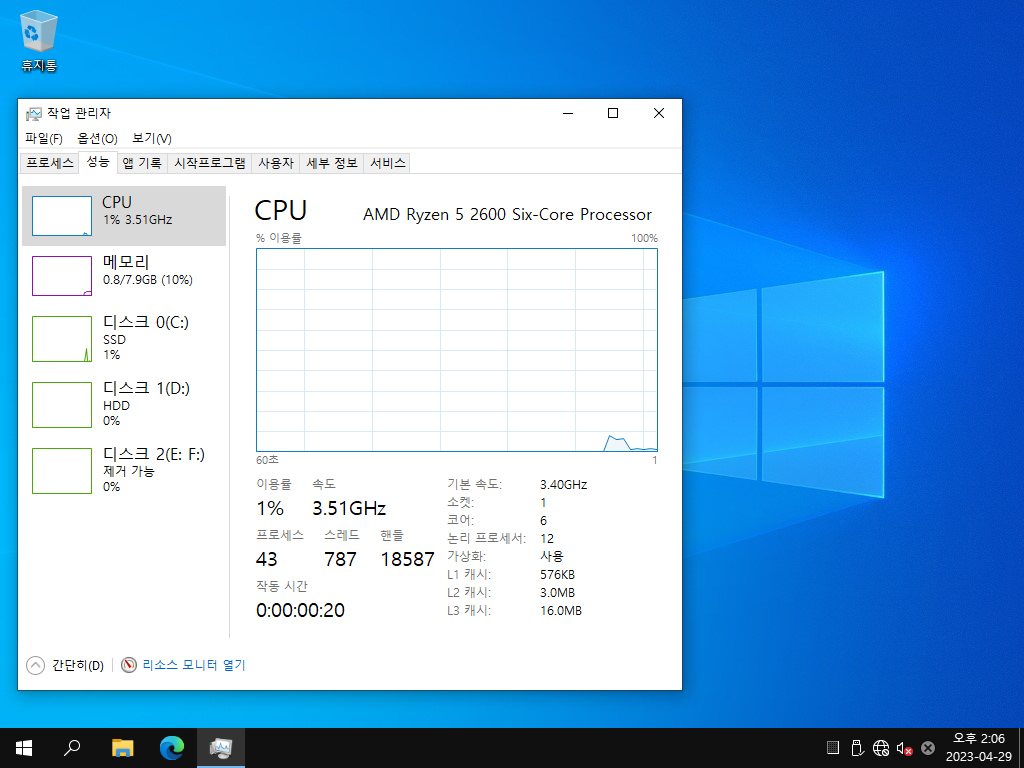This screenshot has width=1024, height=768.
Task: Open the 옵션(O) menu
Action: point(97,138)
